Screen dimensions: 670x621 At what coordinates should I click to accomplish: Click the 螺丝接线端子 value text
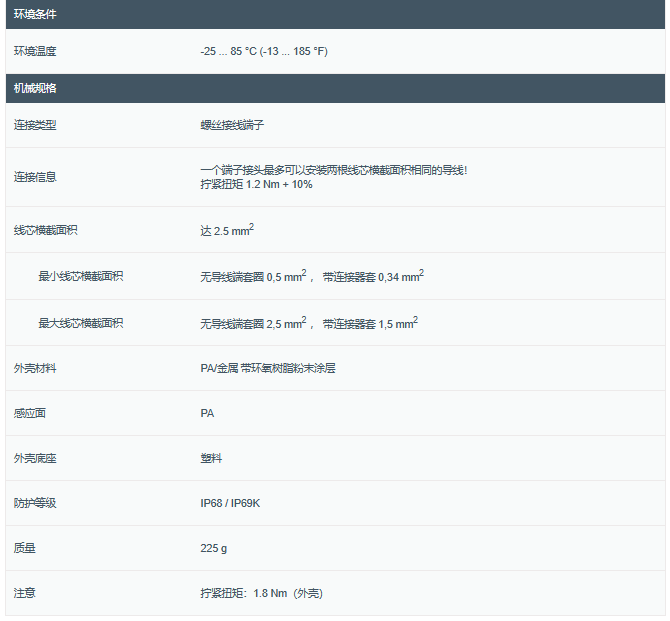click(x=232, y=125)
